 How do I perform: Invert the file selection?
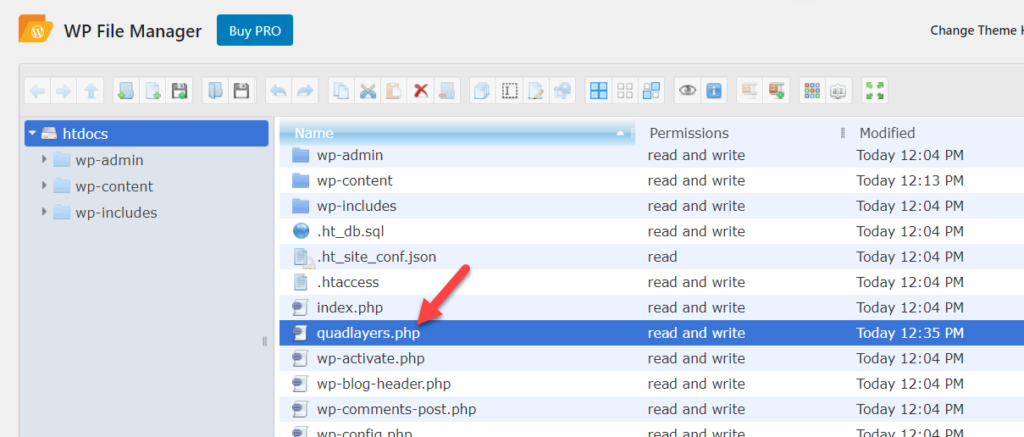pos(651,91)
